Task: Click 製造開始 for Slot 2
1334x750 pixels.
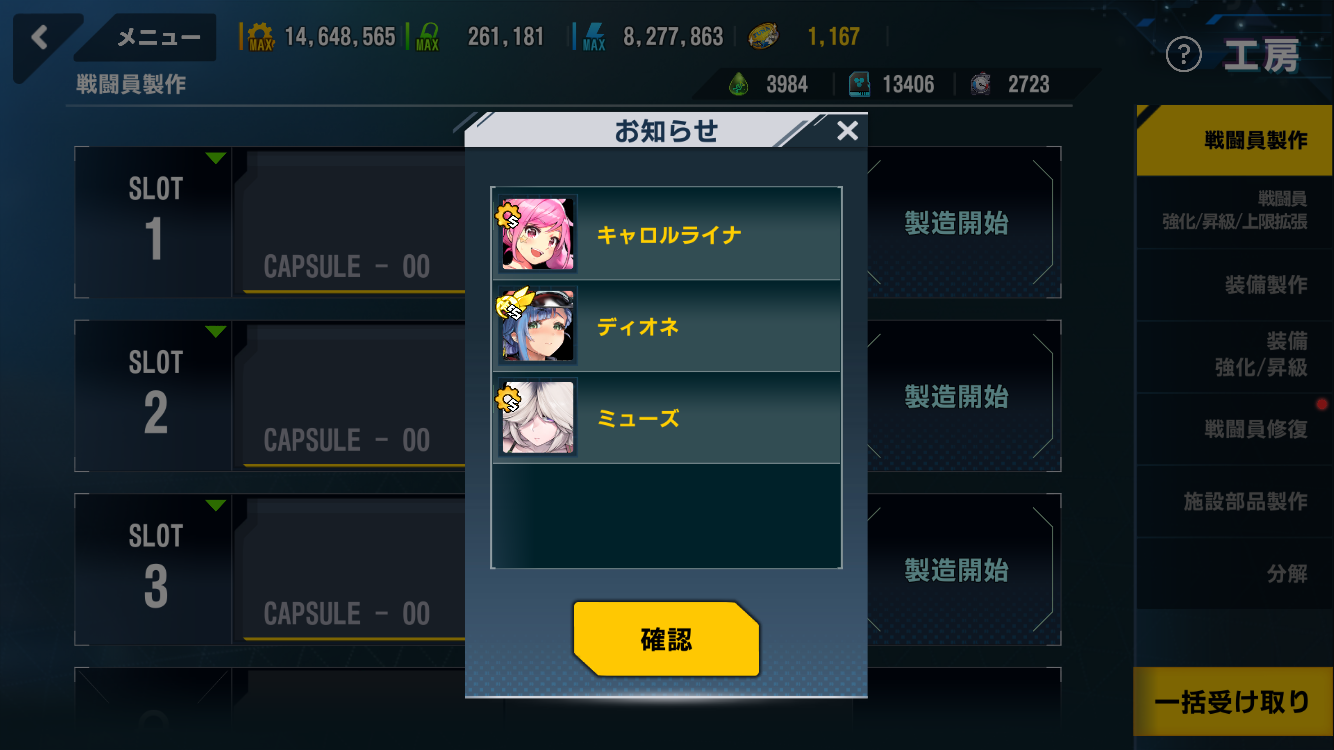Action: 957,397
